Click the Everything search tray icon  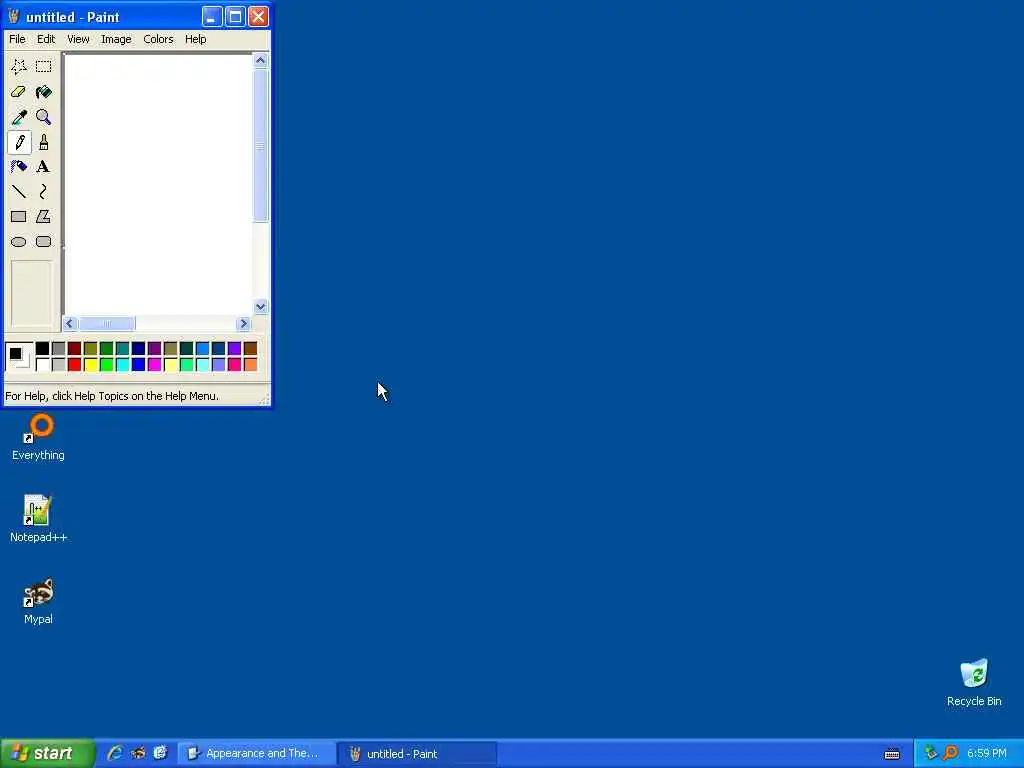(x=951, y=753)
